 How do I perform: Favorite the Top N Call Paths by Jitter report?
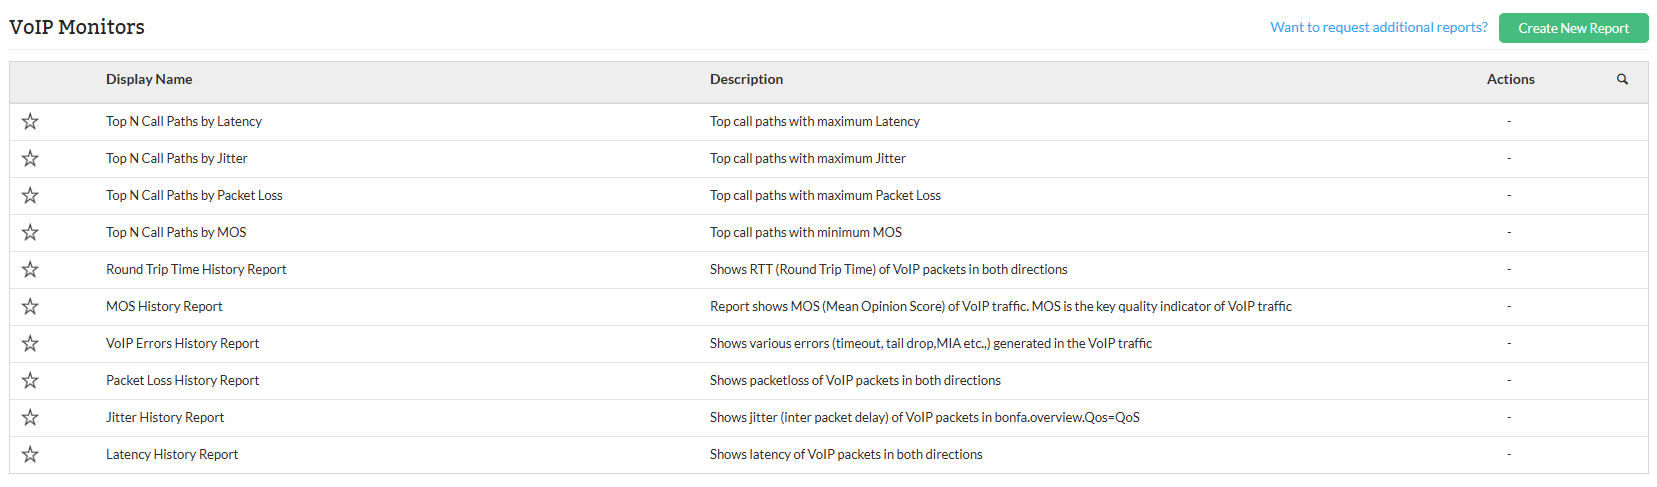click(30, 159)
